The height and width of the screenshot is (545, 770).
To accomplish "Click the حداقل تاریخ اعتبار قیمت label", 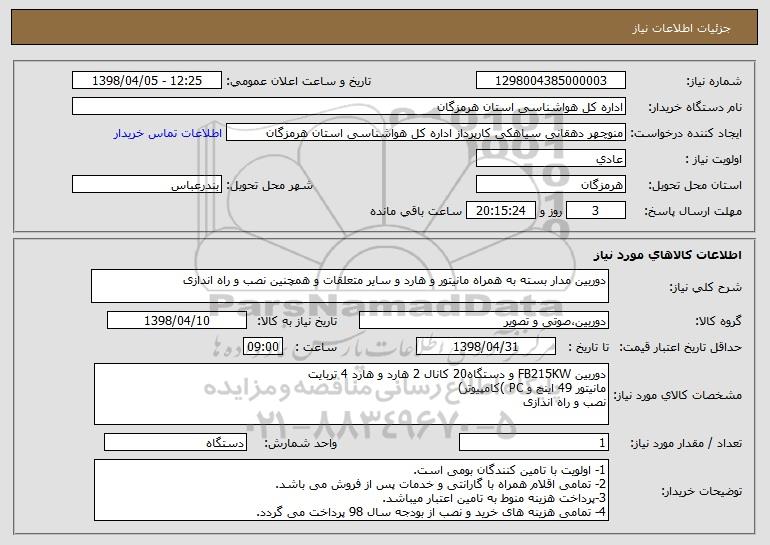I will pyautogui.click(x=681, y=347).
